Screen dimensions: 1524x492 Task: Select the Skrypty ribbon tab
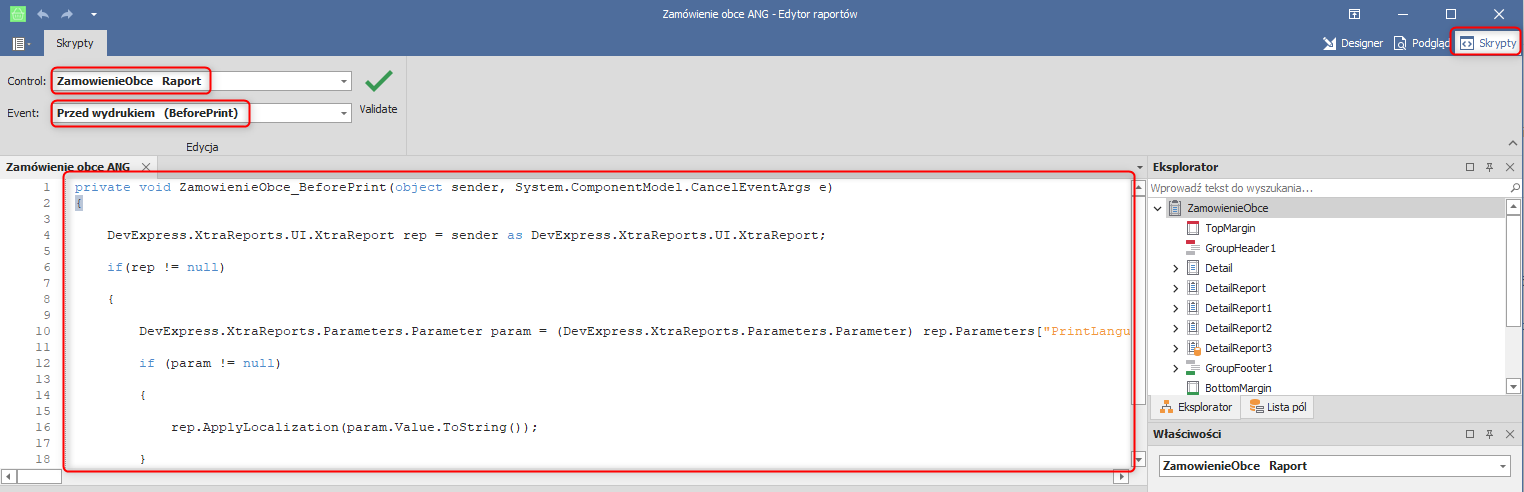click(x=76, y=43)
